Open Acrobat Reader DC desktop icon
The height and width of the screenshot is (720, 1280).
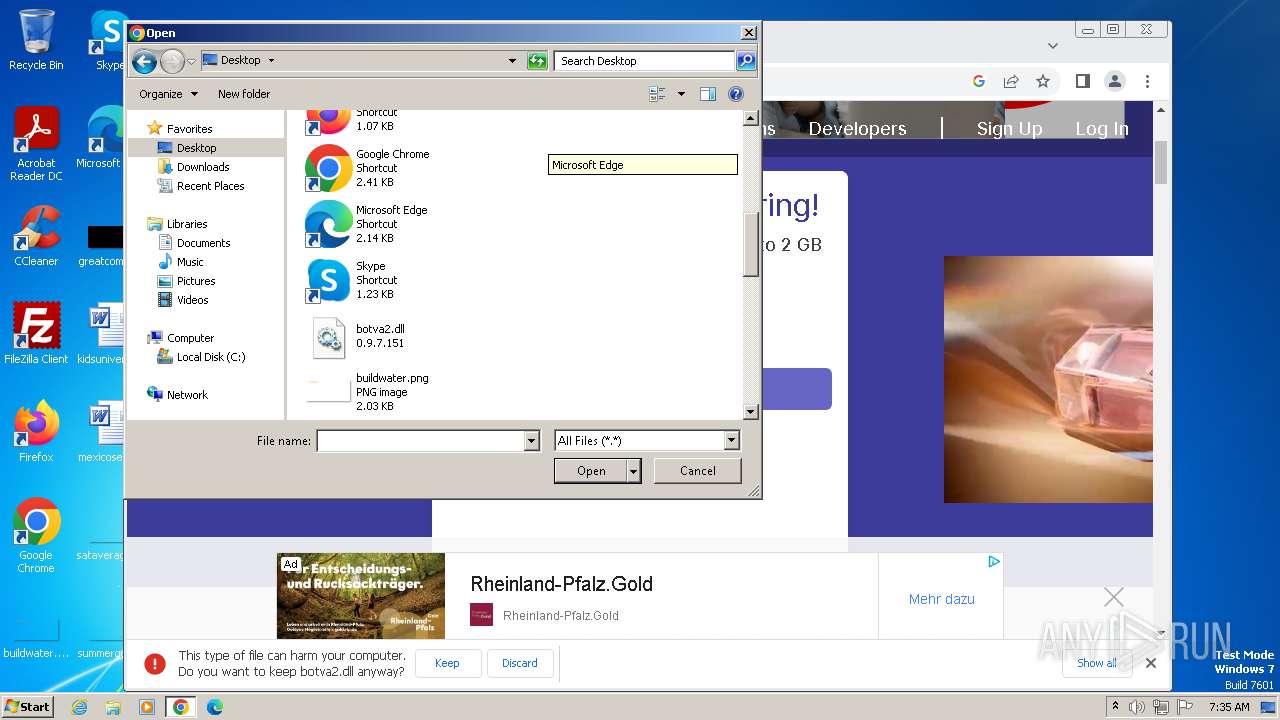(36, 143)
